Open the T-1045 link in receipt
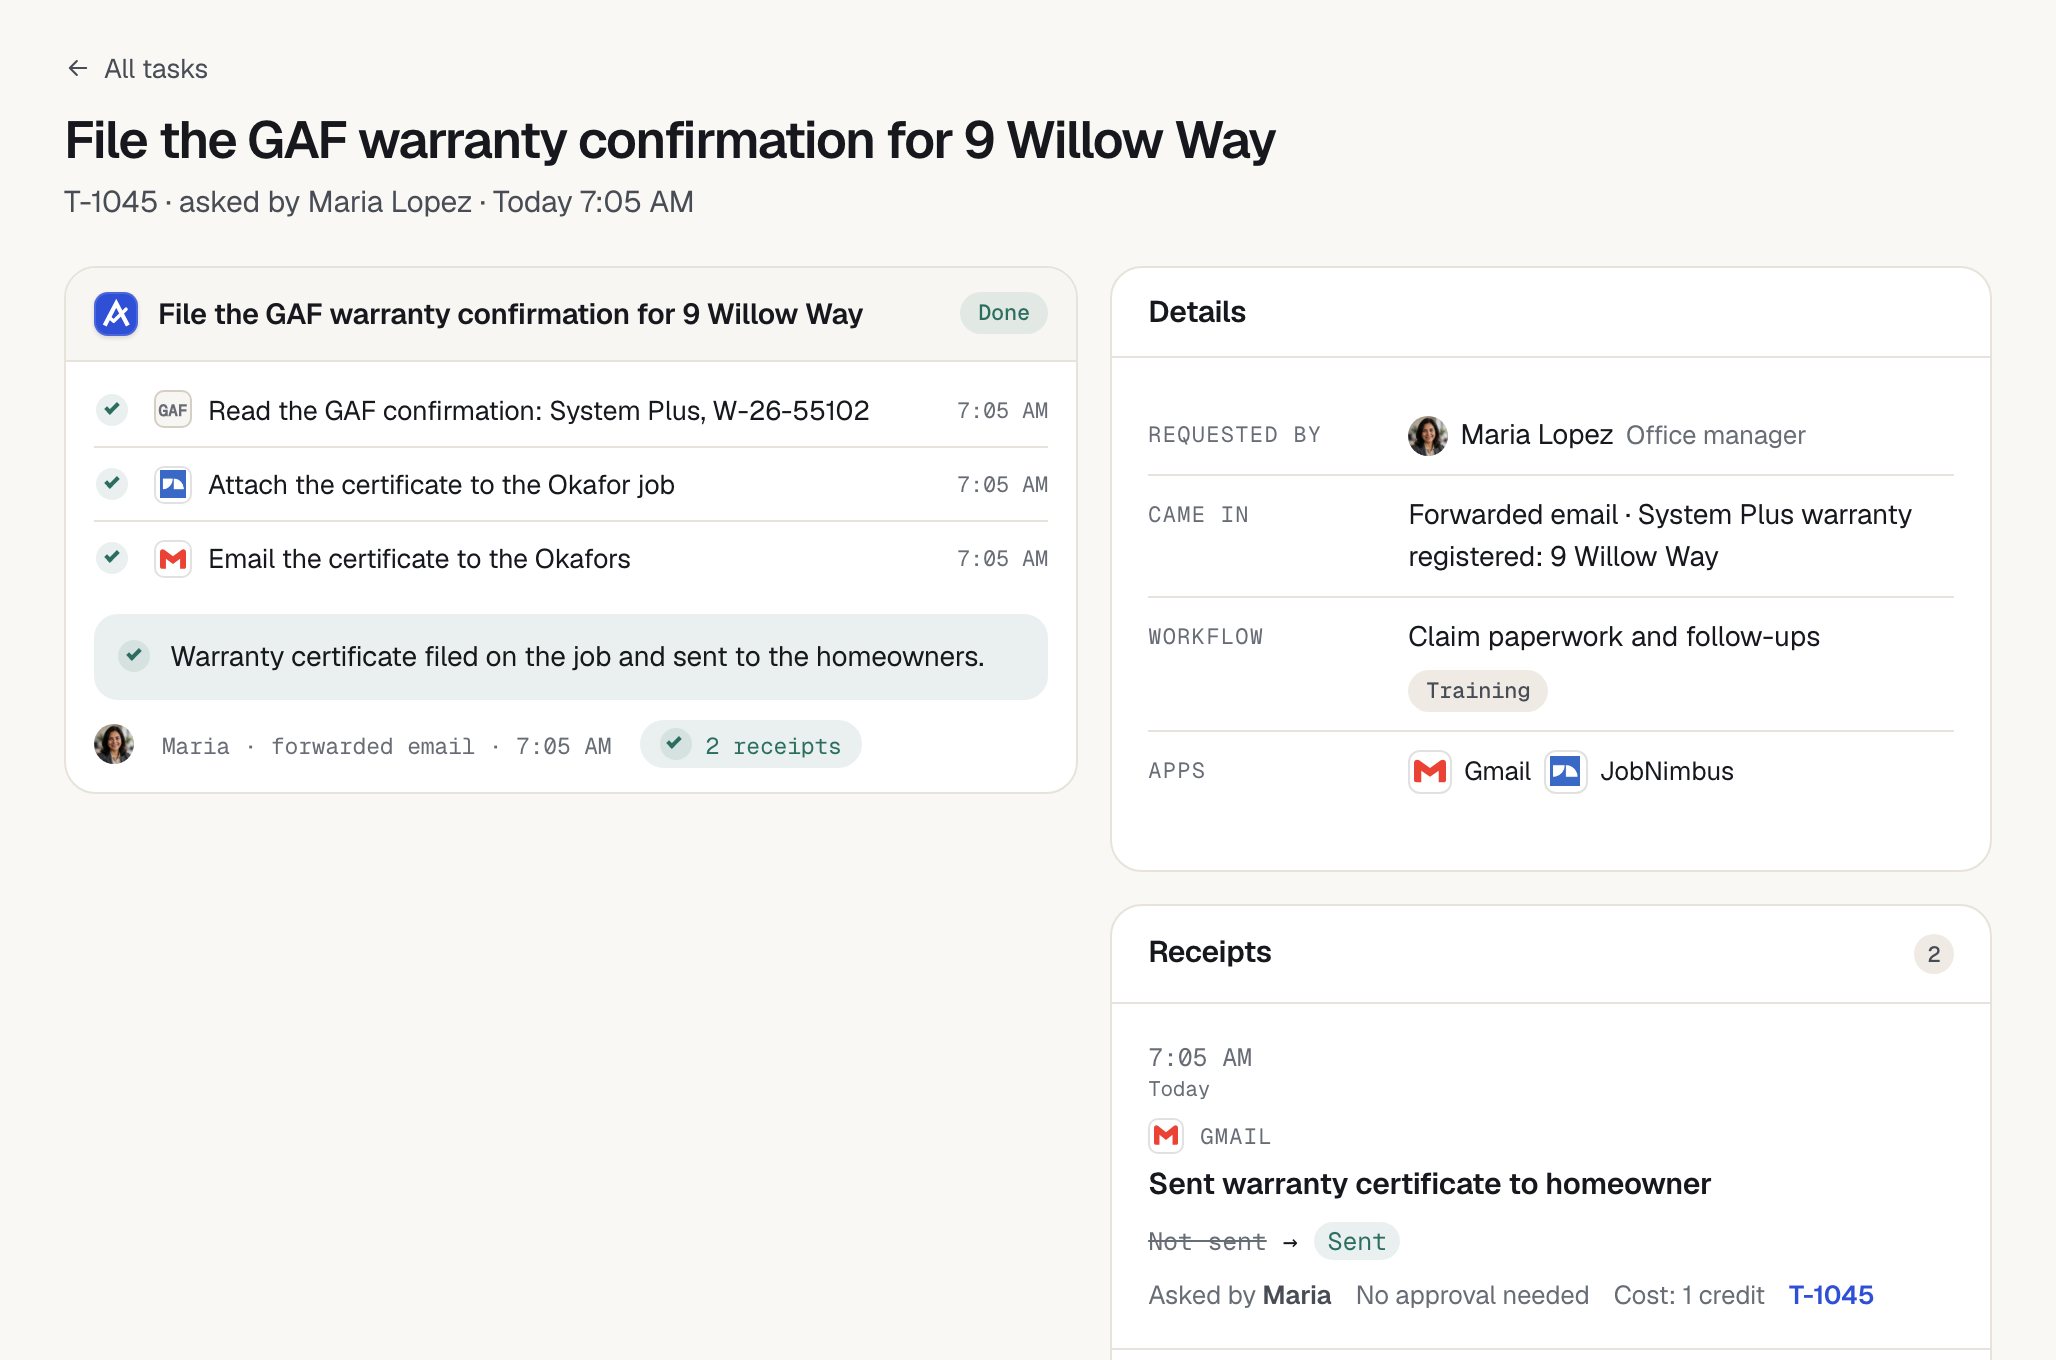2056x1360 pixels. (x=1831, y=1295)
